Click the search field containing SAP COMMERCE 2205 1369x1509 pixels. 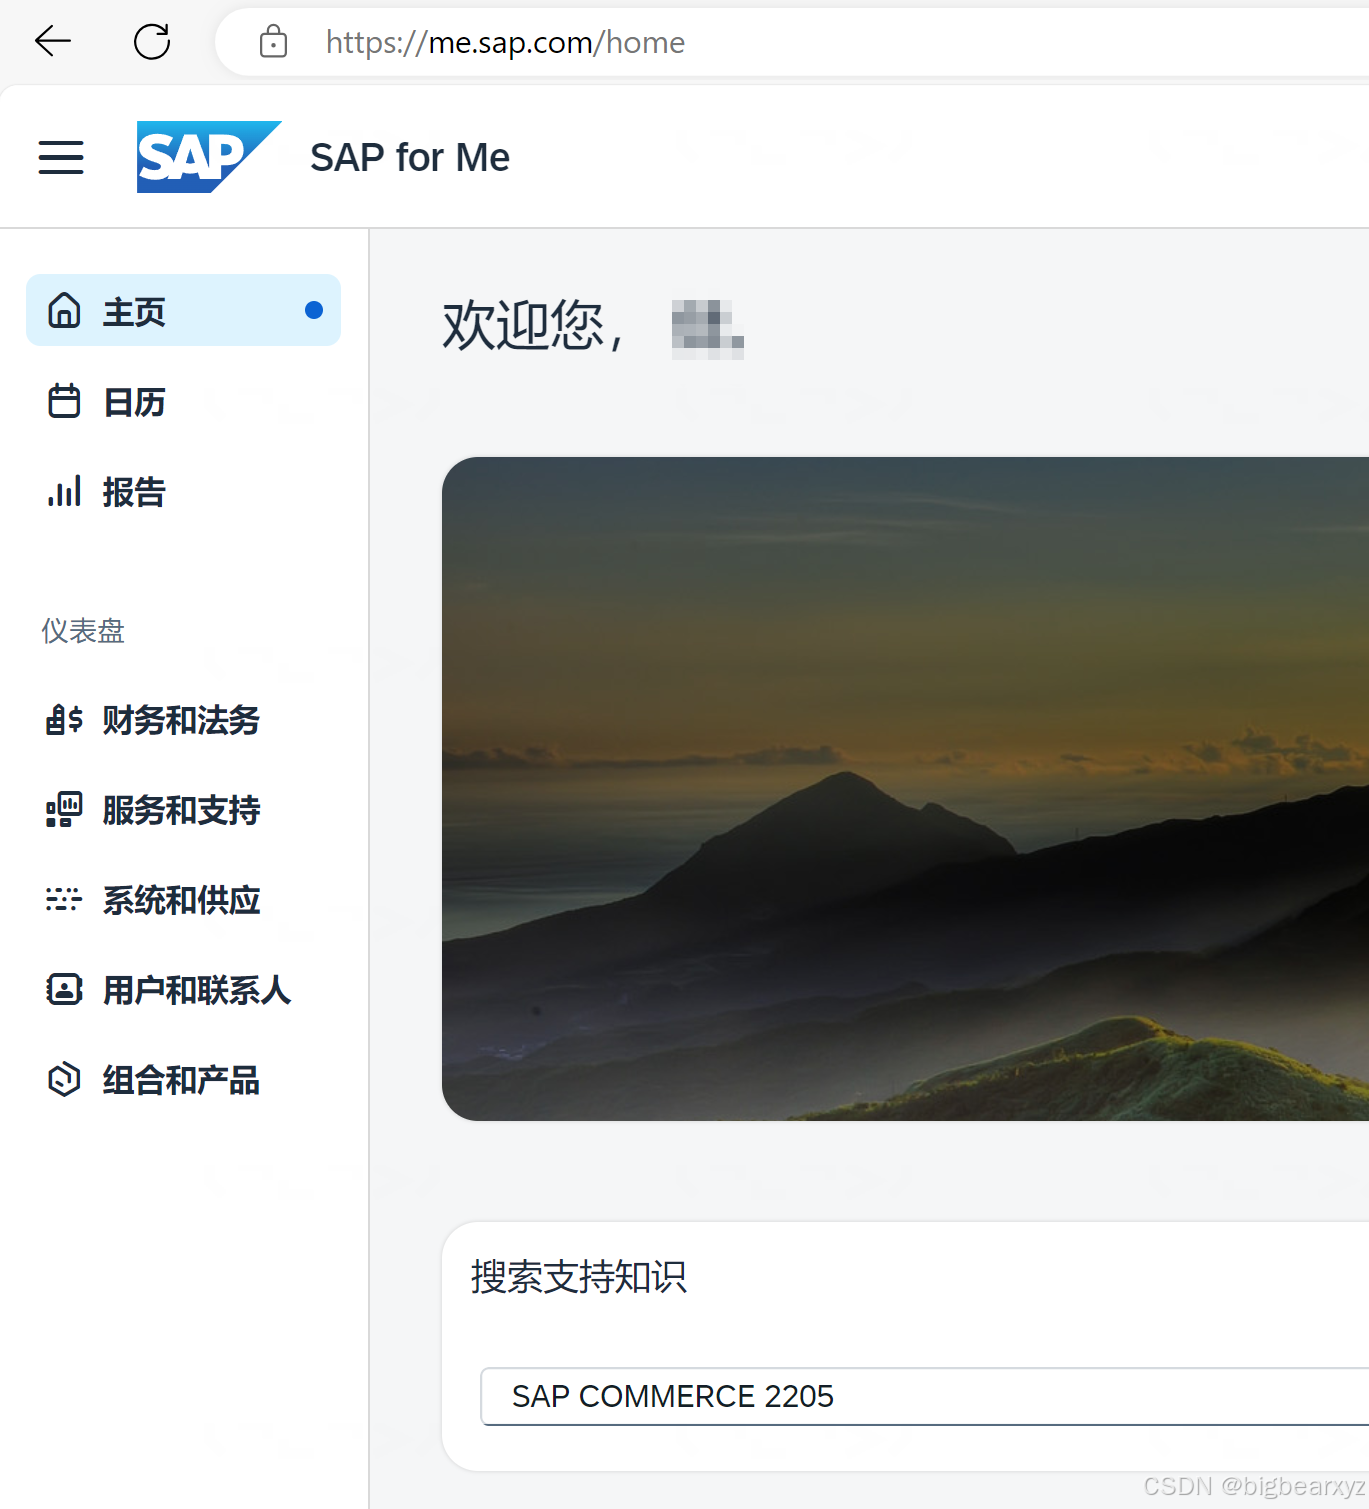(x=925, y=1396)
